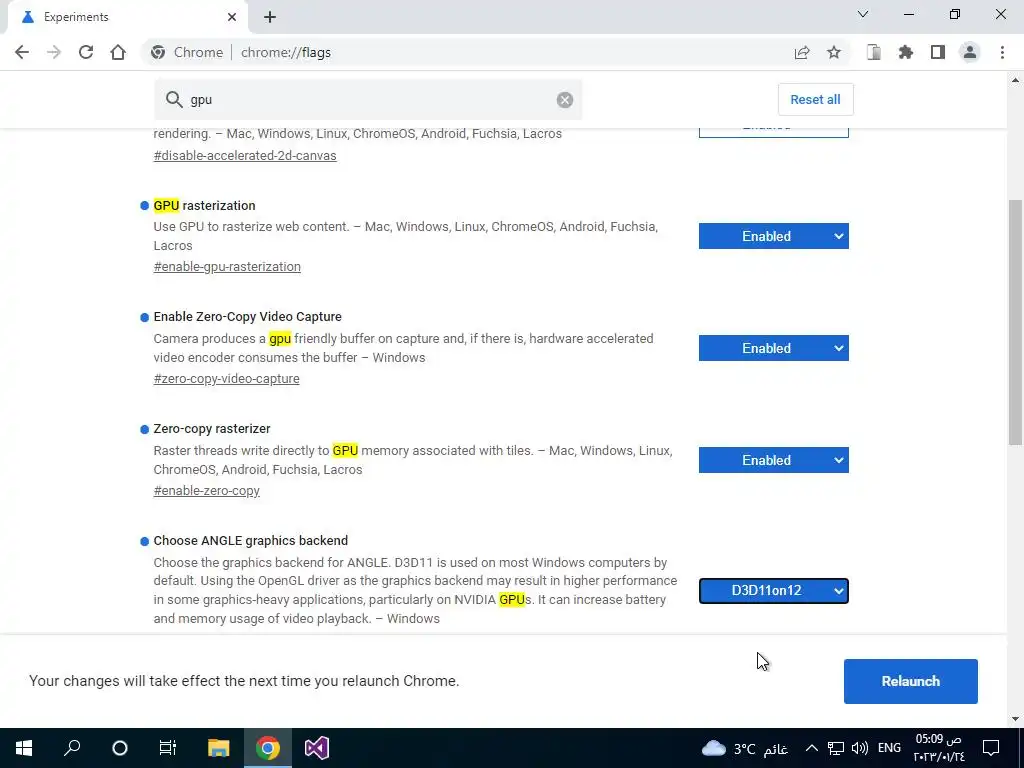Click the Chrome site info icon in address bar
The image size is (1024, 768).
pyautogui.click(x=157, y=52)
